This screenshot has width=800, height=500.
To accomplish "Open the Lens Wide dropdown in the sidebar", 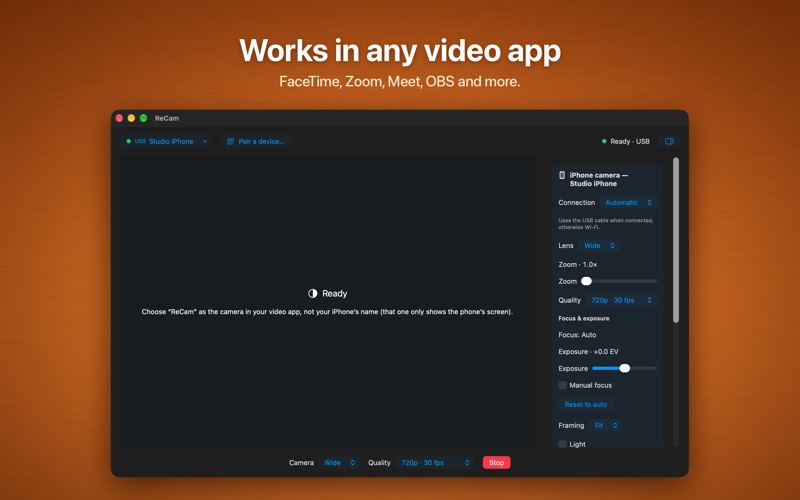I will (599, 245).
